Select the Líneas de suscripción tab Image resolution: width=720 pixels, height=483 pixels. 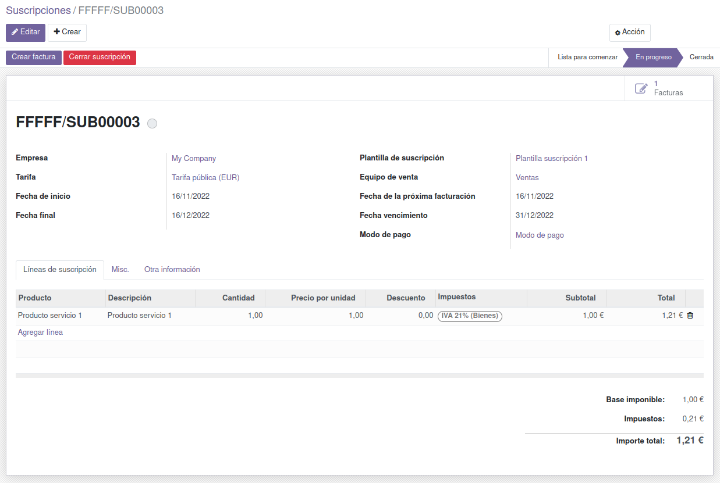60,269
